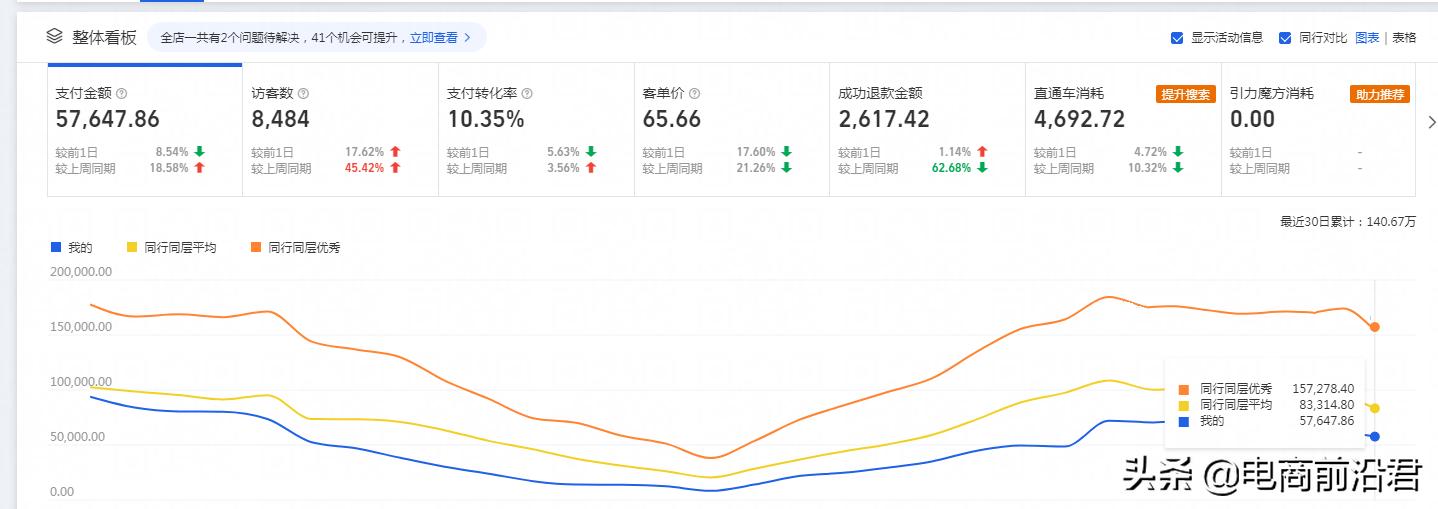This screenshot has width=1438, height=509.
Task: Click the help icon next to 客单价
Action: 694,93
